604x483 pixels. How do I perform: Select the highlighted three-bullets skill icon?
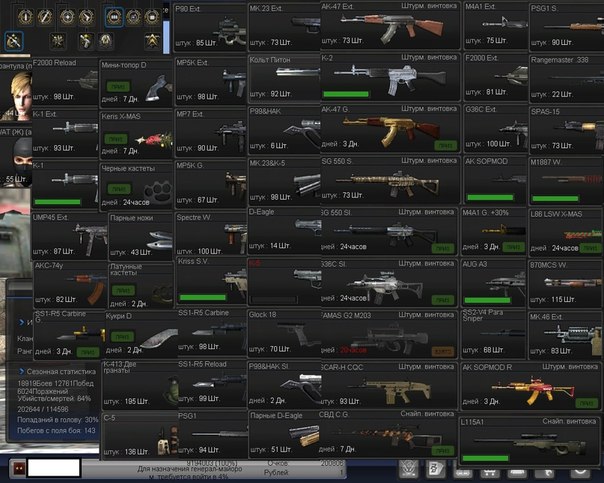click(x=114, y=17)
